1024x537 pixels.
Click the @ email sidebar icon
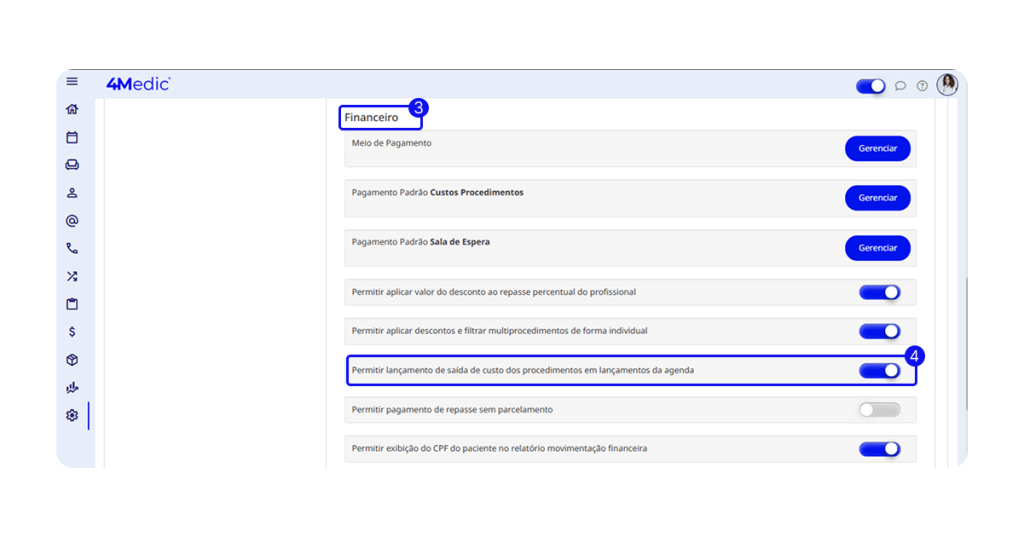click(x=72, y=221)
